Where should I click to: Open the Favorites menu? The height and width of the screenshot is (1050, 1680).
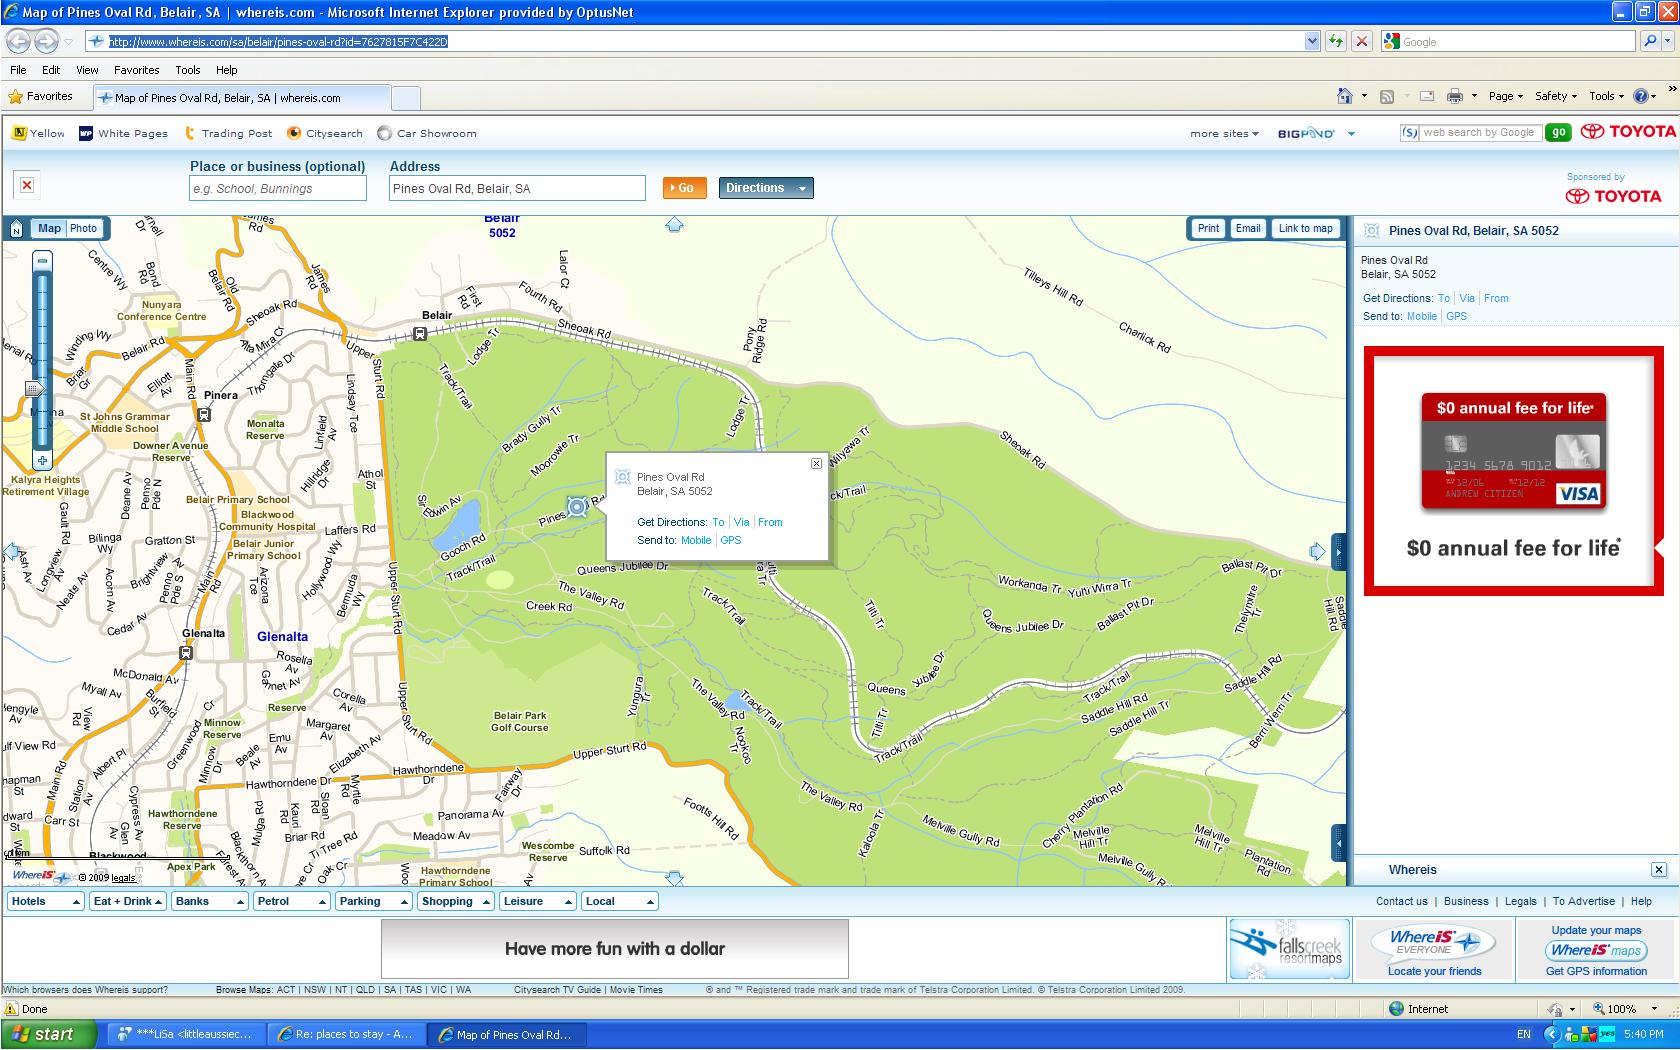(x=136, y=70)
